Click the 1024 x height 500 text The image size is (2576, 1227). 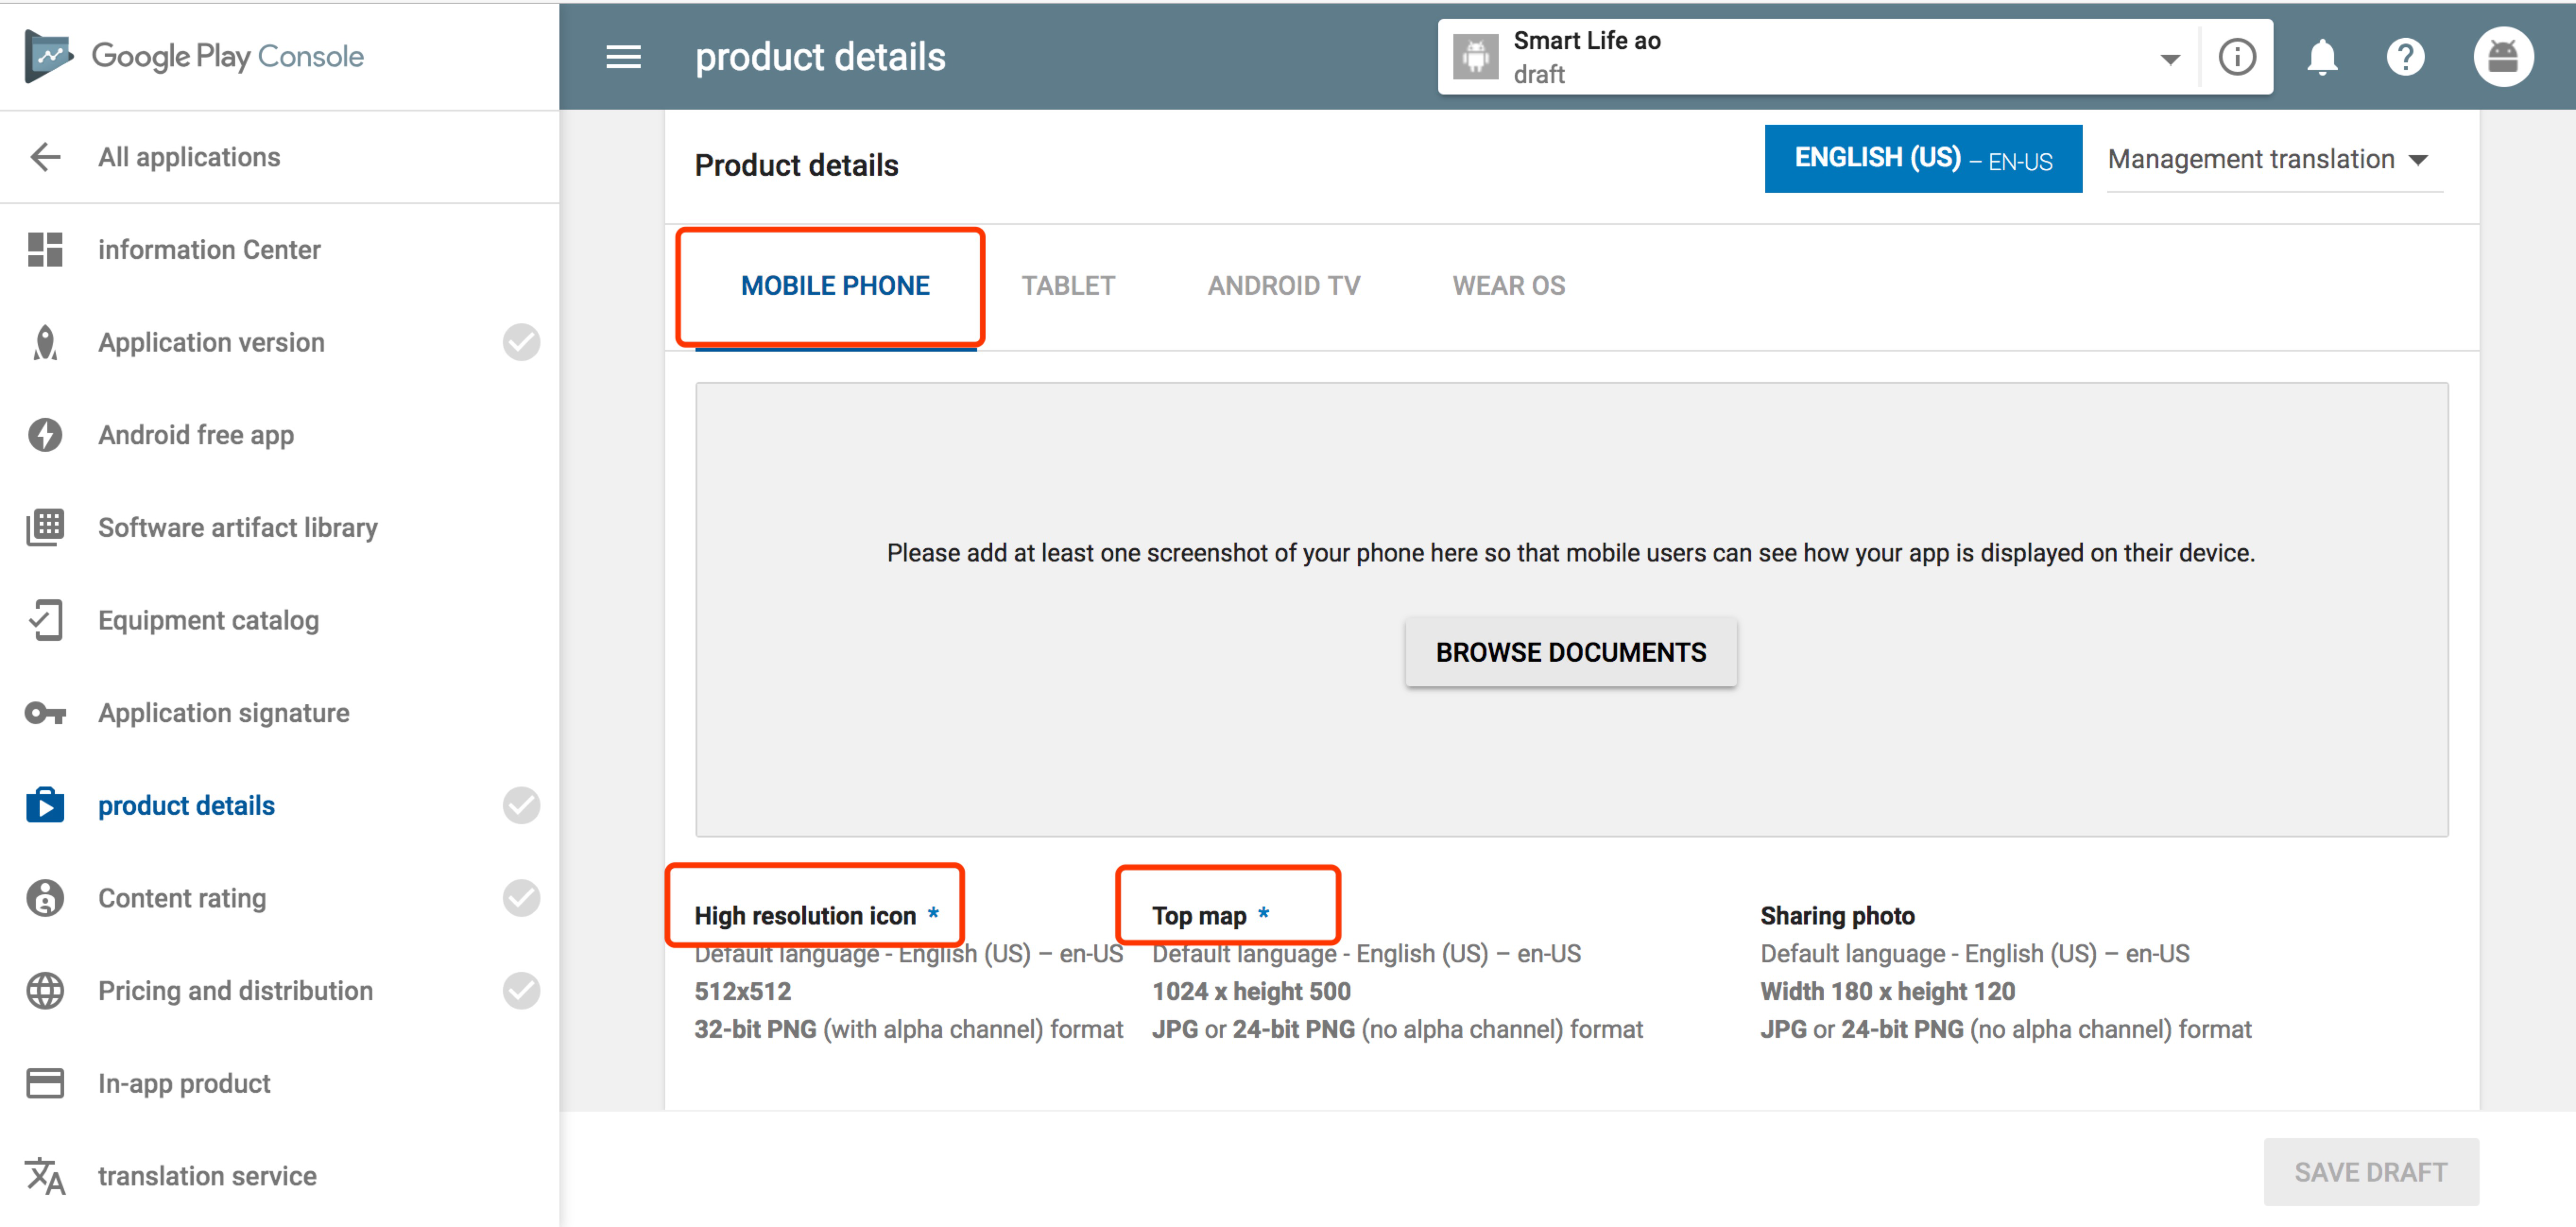tap(1250, 991)
